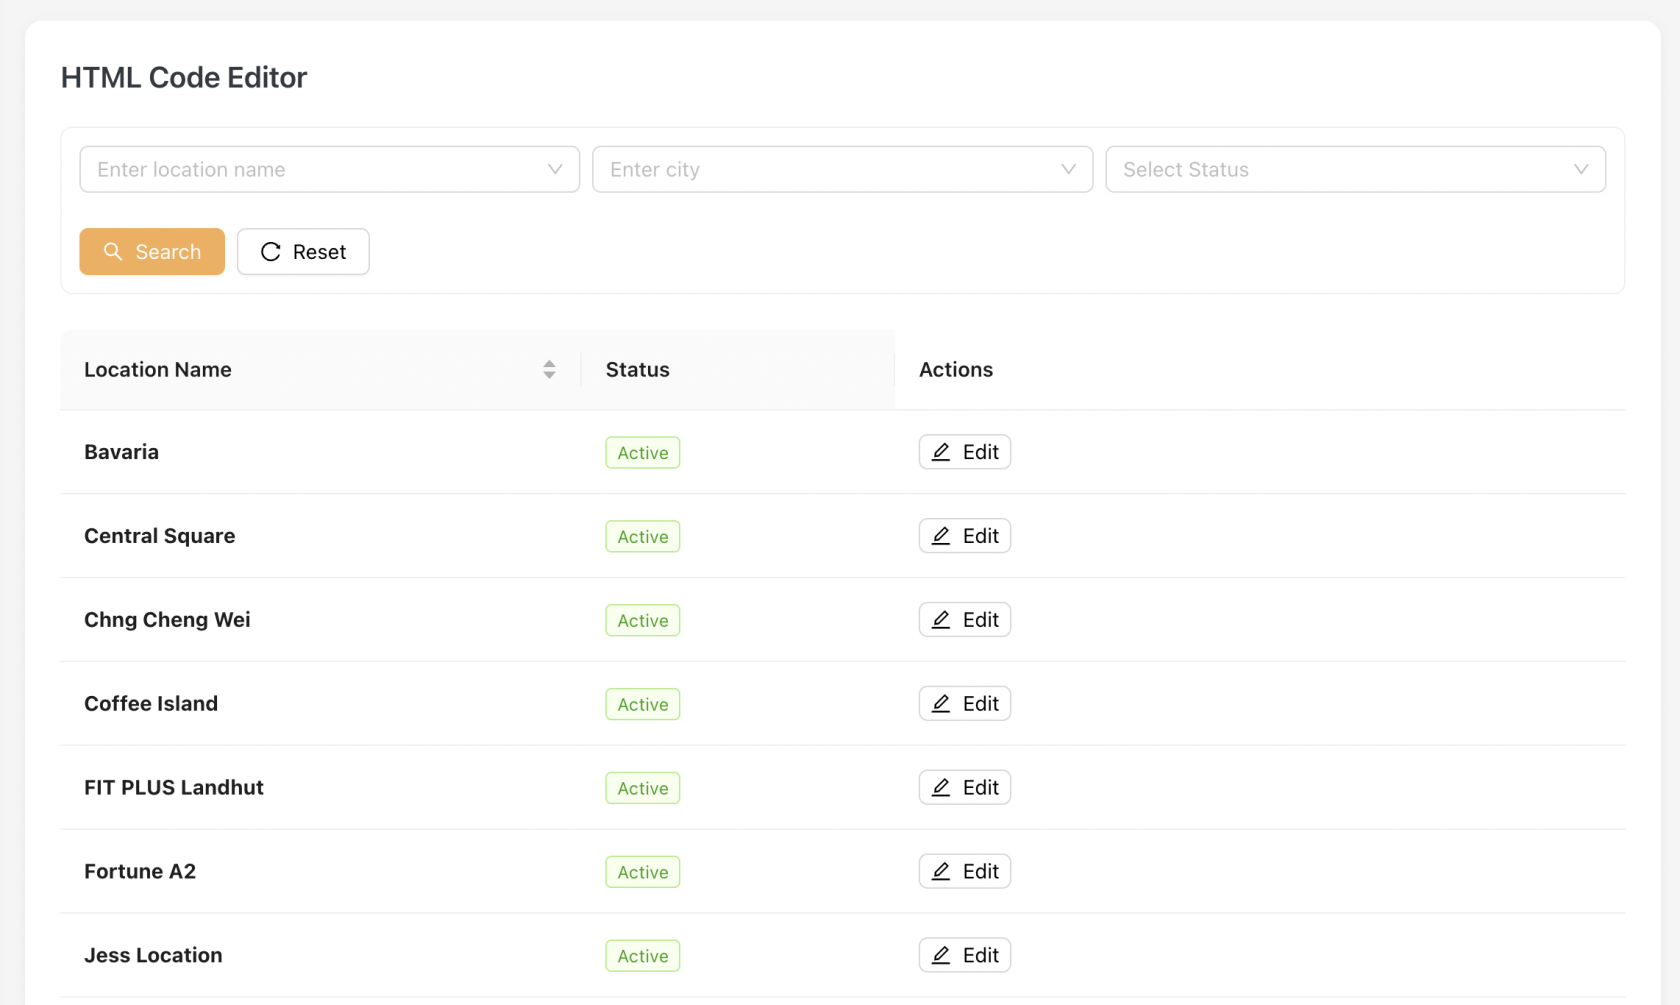Click the Actions column header
The image size is (1680, 1005).
pos(1260,369)
